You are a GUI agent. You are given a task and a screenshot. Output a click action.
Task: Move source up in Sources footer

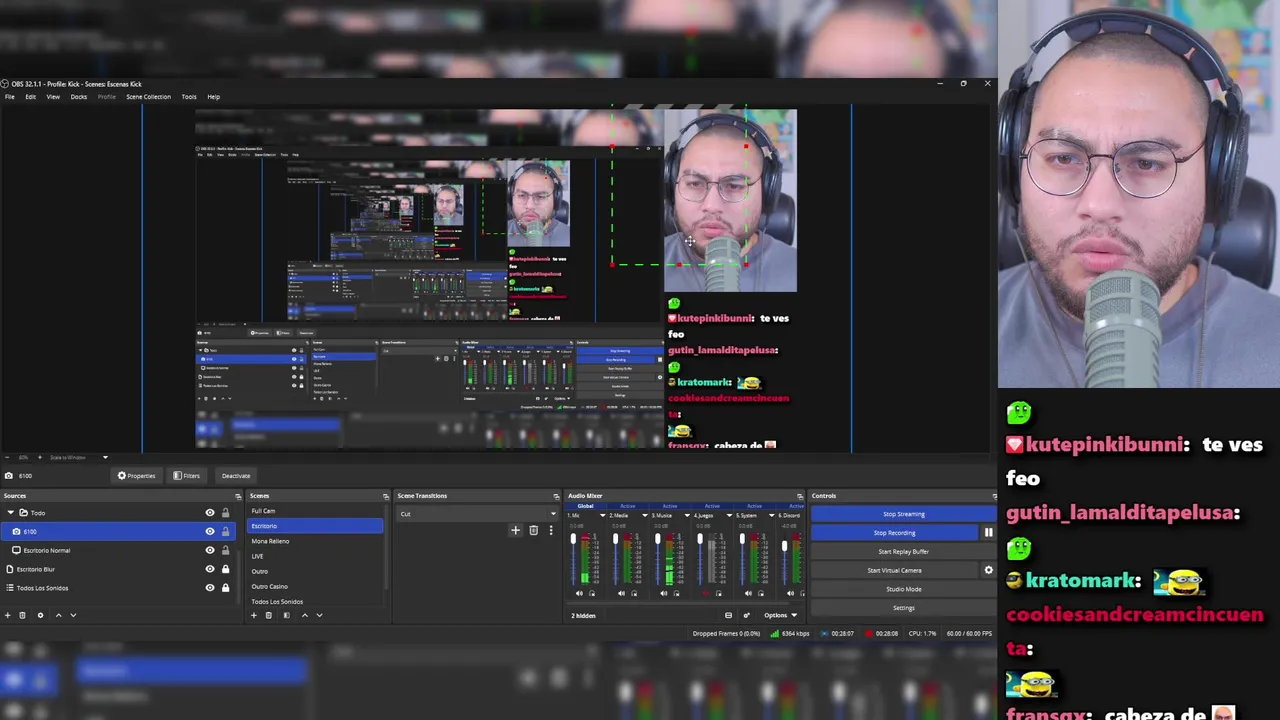point(58,615)
